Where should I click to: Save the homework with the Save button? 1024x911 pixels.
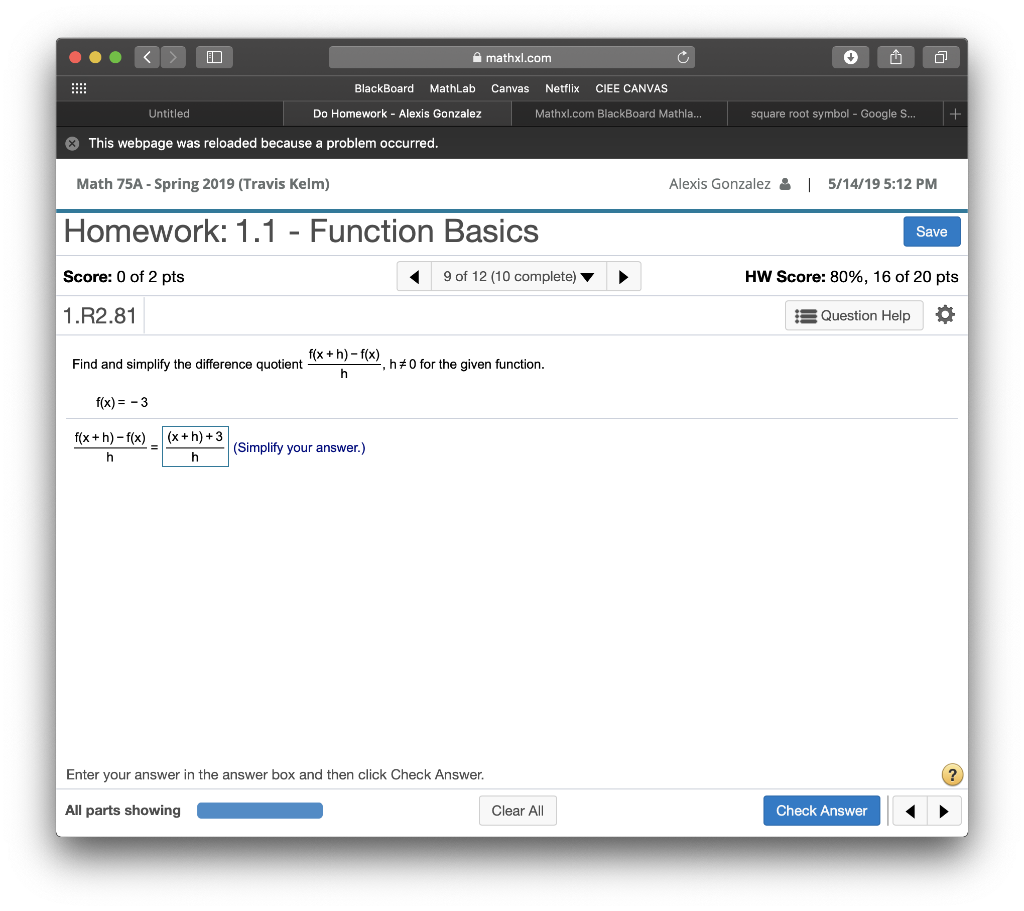[x=931, y=231]
